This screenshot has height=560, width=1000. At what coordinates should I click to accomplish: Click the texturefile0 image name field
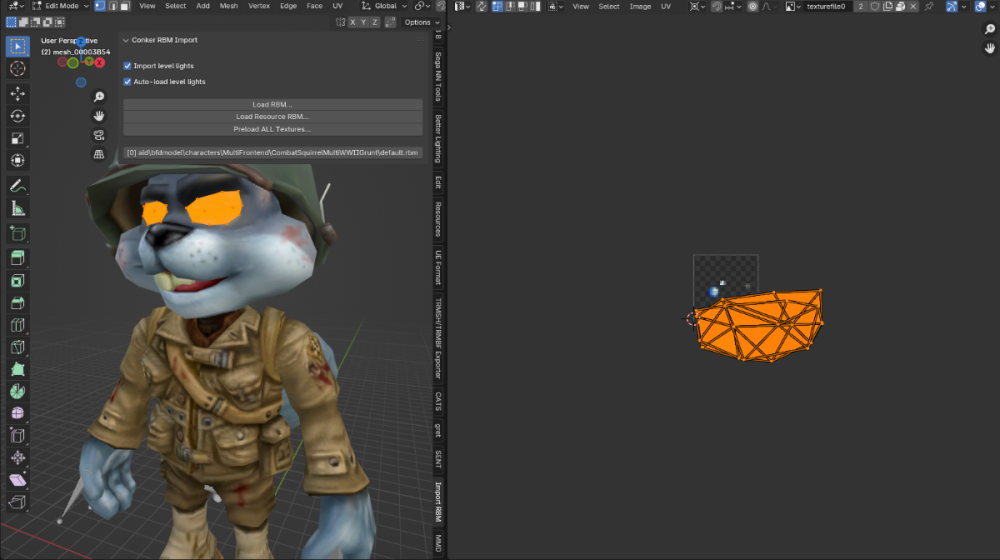pyautogui.click(x=829, y=6)
